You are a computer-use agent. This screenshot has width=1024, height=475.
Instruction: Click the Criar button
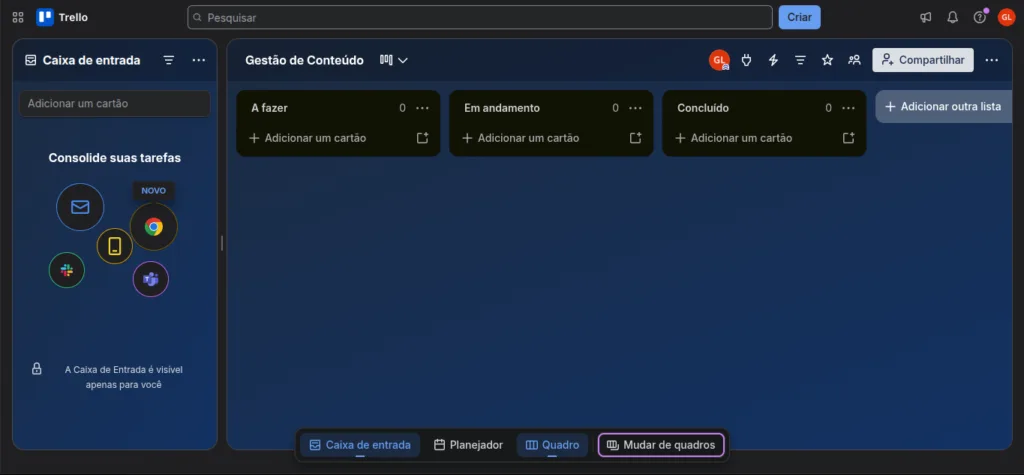tap(799, 18)
